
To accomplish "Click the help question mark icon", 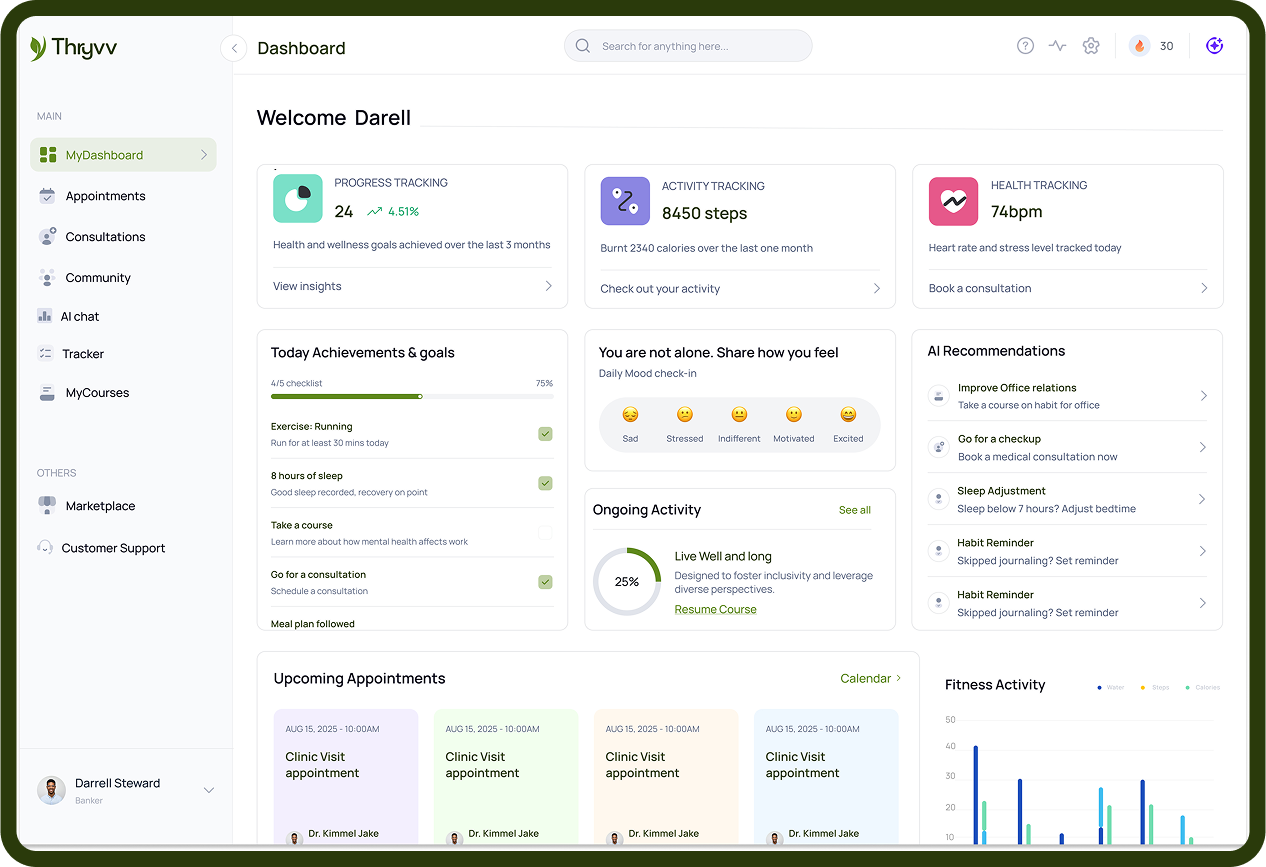I will pyautogui.click(x=1025, y=45).
